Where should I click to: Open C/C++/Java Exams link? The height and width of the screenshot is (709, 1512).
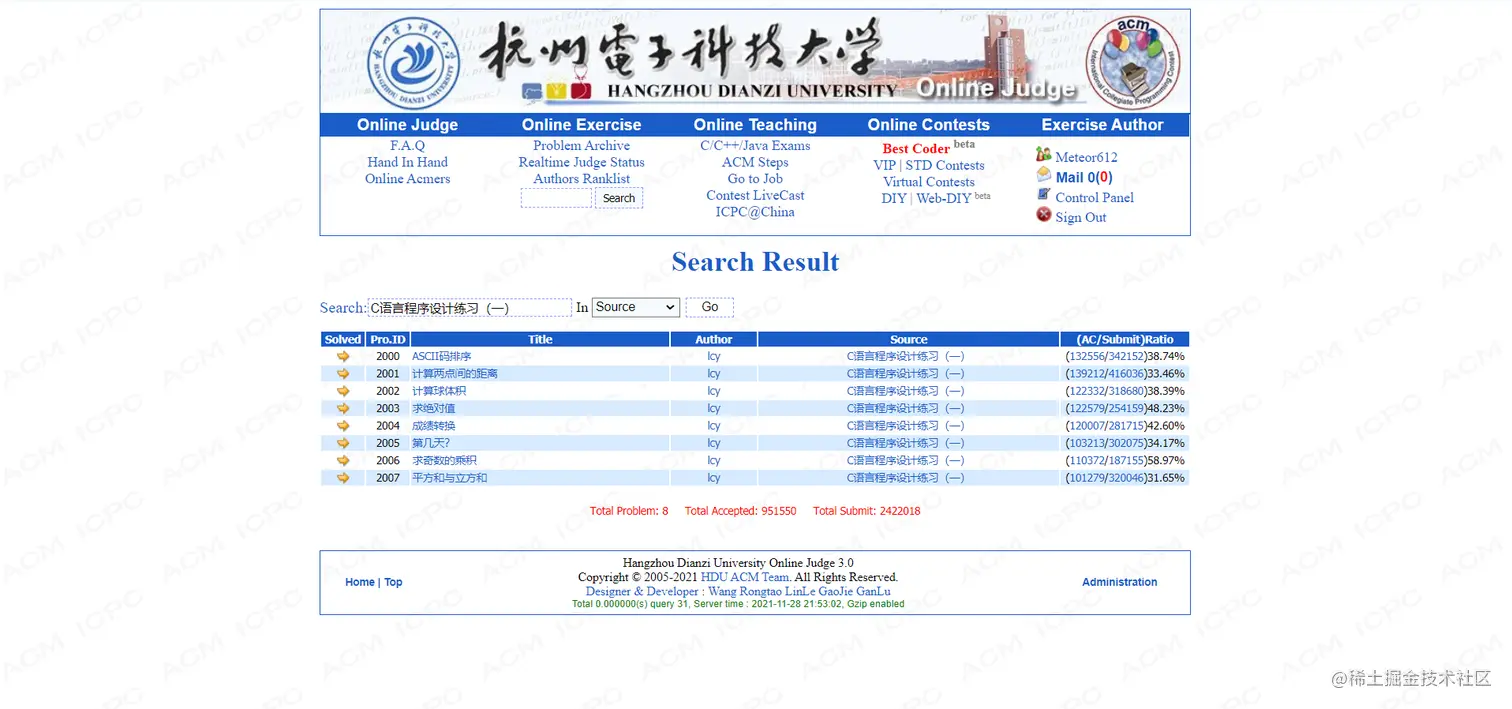755,145
